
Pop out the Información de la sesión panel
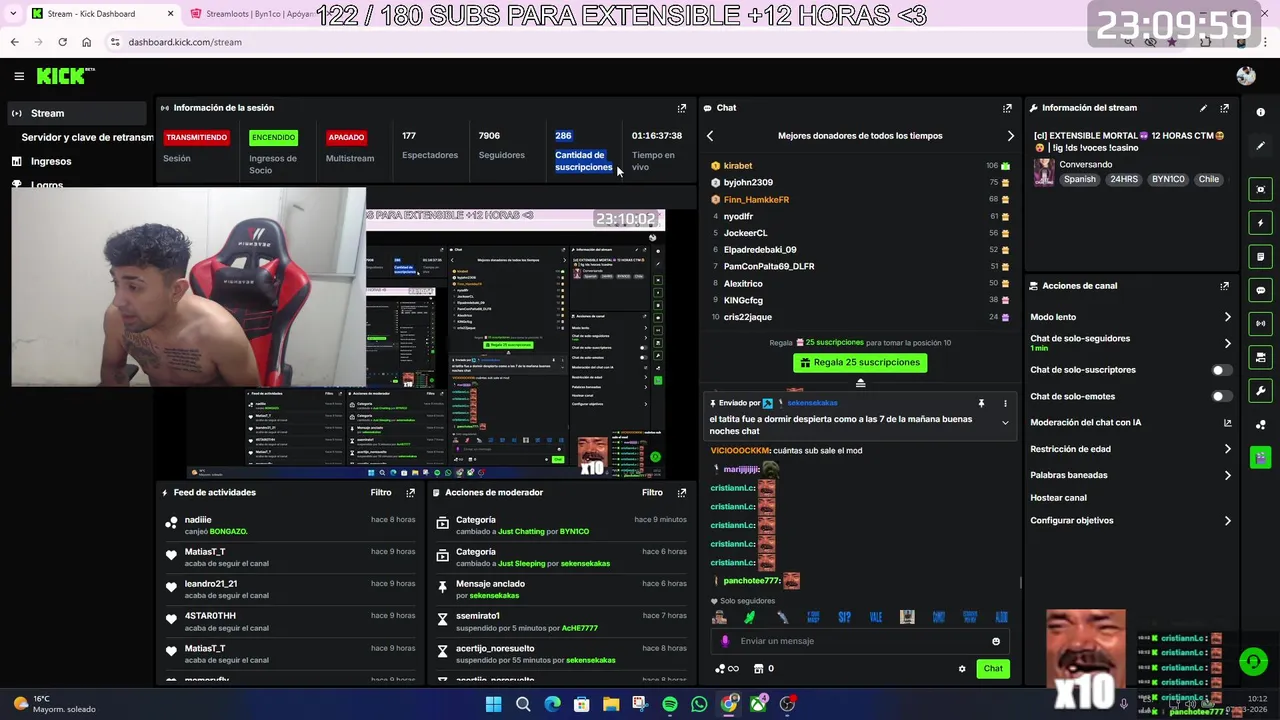(682, 108)
